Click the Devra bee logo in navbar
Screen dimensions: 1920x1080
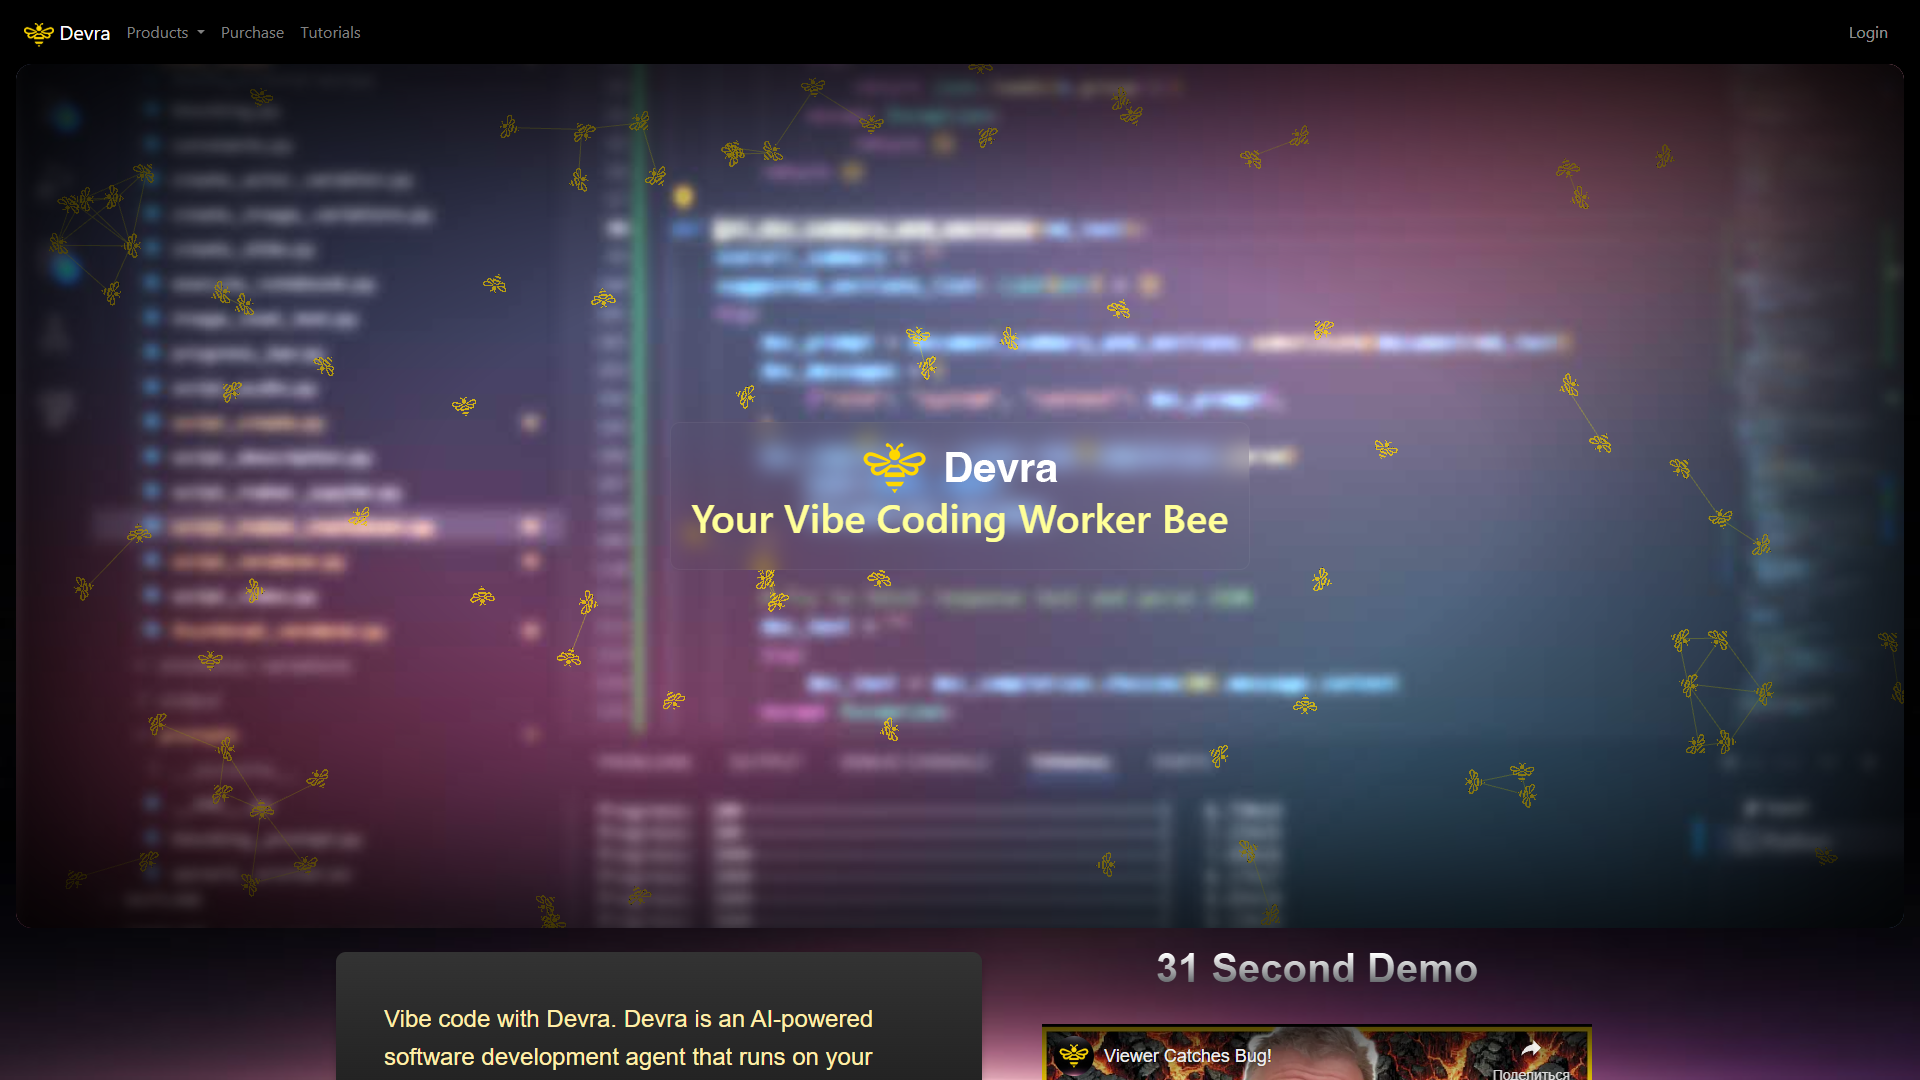(39, 33)
